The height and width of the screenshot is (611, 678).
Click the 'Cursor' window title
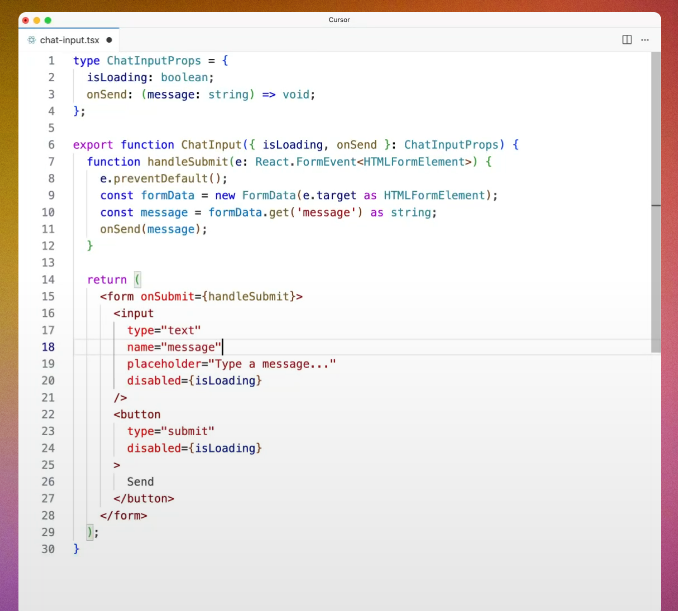click(339, 20)
